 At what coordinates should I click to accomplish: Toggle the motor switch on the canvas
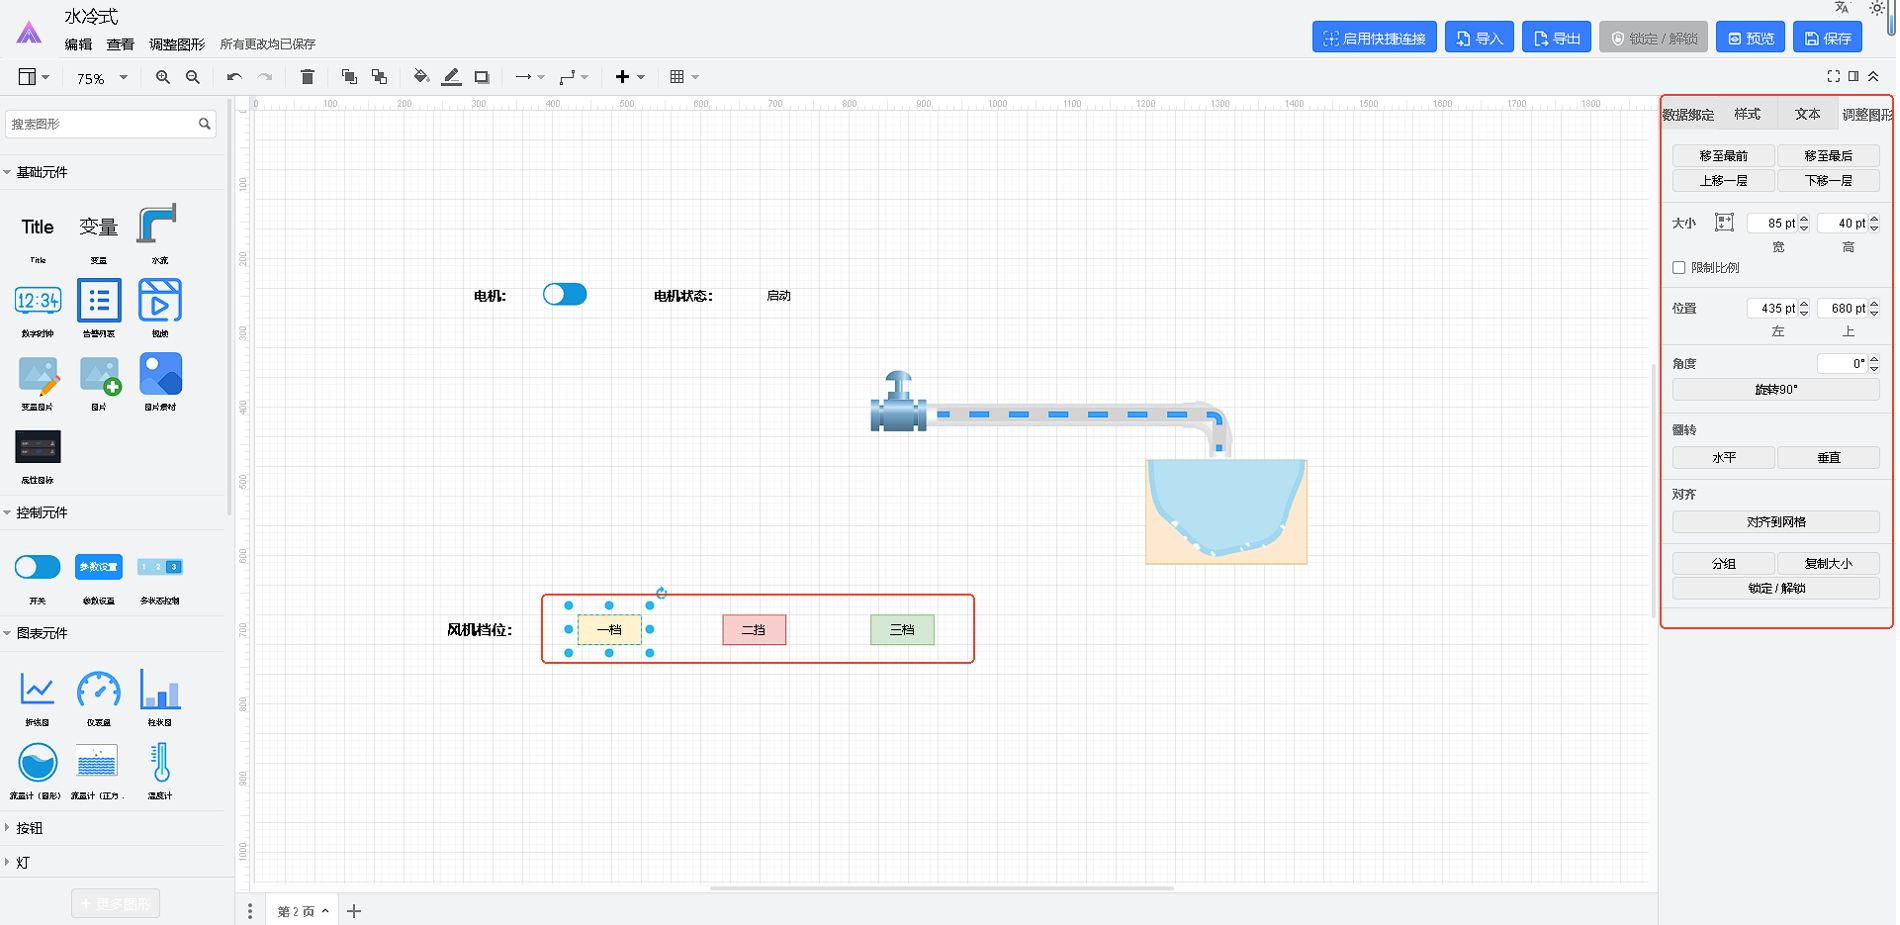point(565,295)
